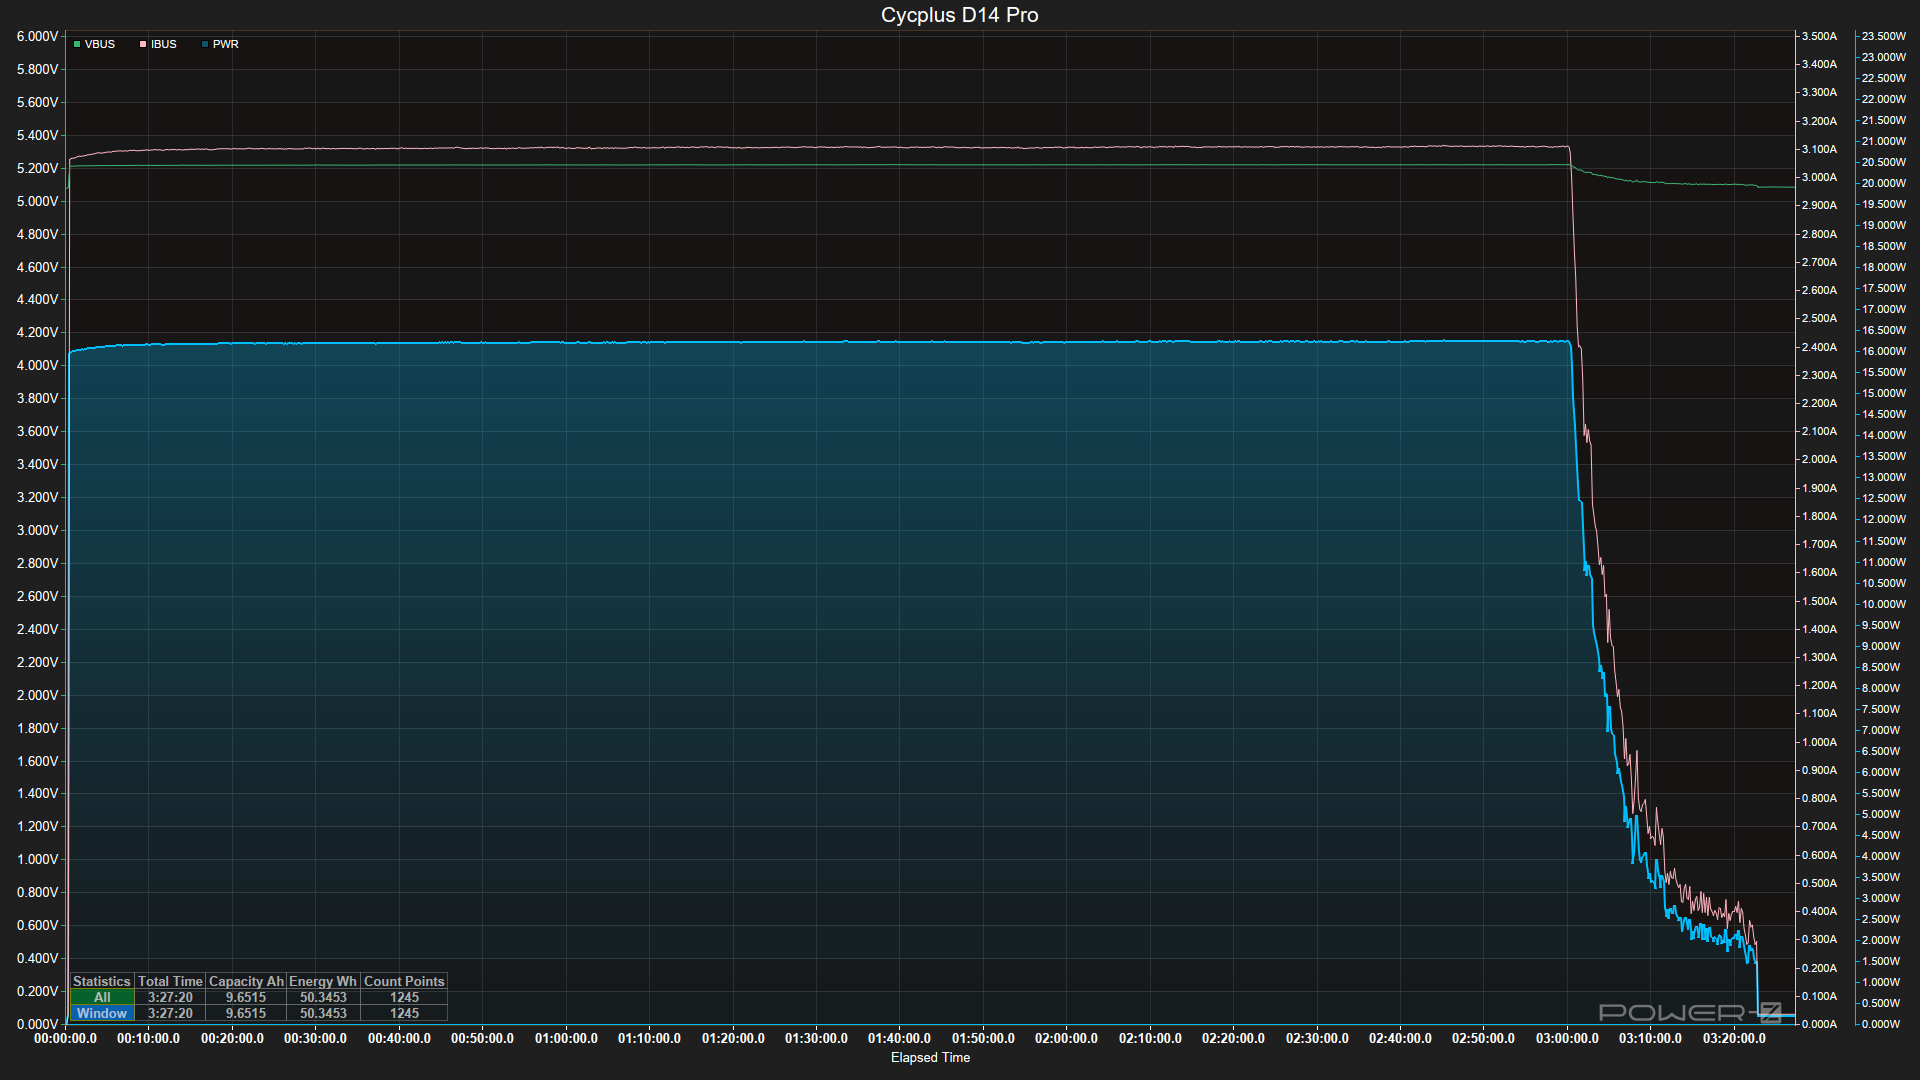Click the Elapsed Time axis label
This screenshot has width=1920, height=1080.
click(x=930, y=1057)
